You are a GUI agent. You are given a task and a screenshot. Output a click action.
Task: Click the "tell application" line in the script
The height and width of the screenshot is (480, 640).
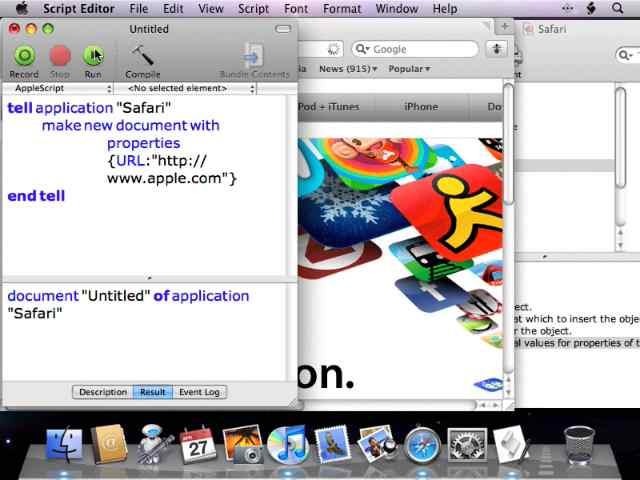[89, 108]
